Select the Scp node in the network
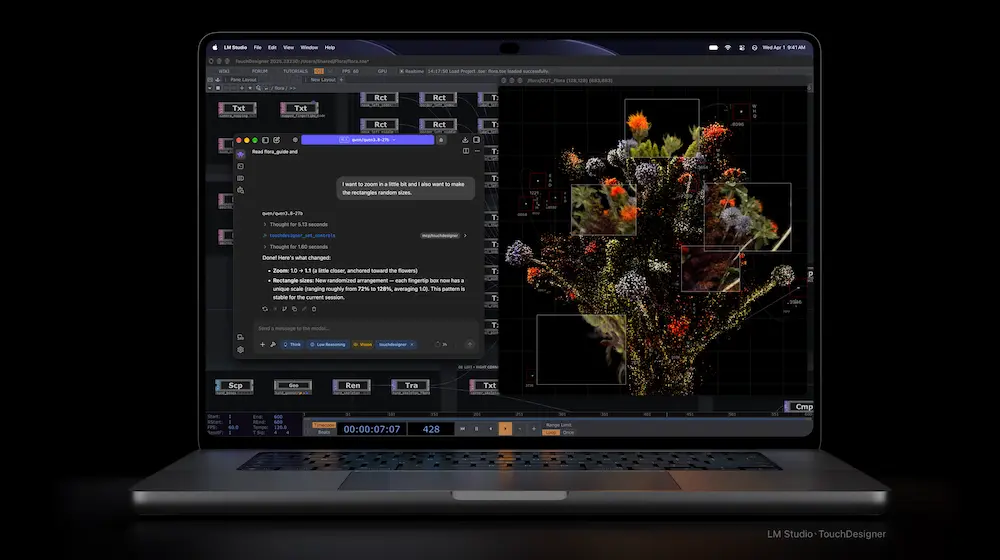The width and height of the screenshot is (1000, 560). (x=235, y=386)
